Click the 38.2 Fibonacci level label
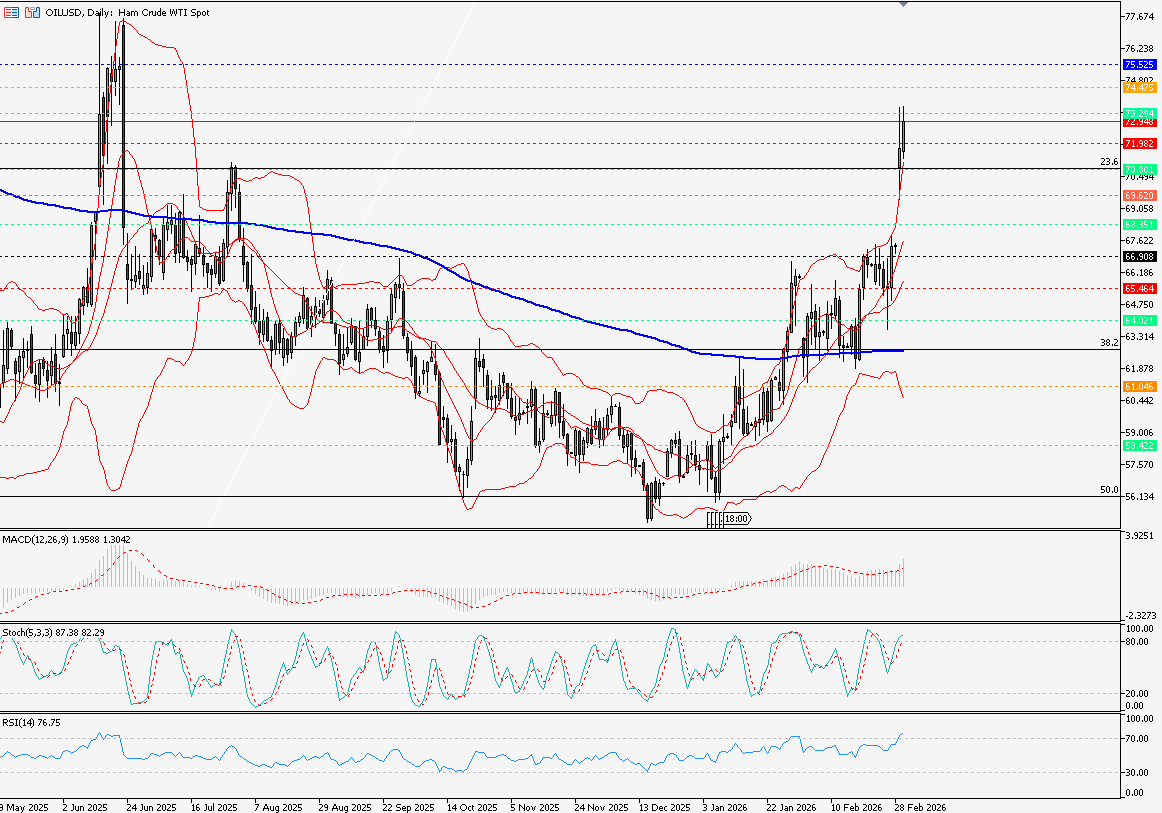This screenshot has width=1162, height=813. (1108, 342)
